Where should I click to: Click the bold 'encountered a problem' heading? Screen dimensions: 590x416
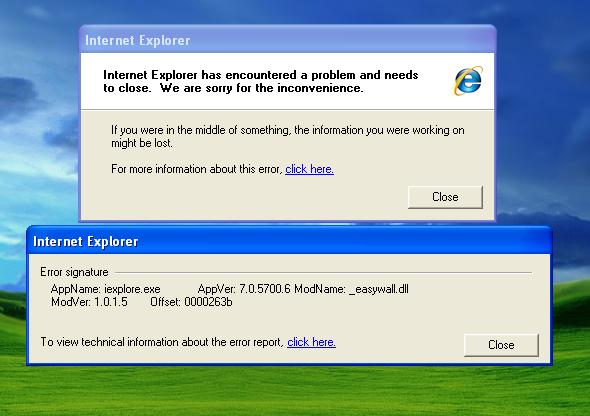(260, 81)
